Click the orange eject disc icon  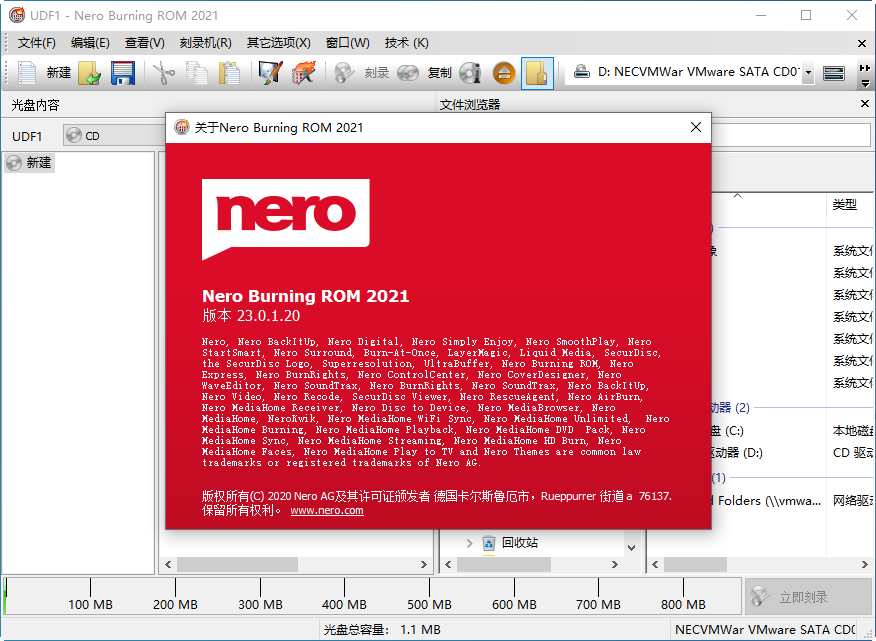504,73
